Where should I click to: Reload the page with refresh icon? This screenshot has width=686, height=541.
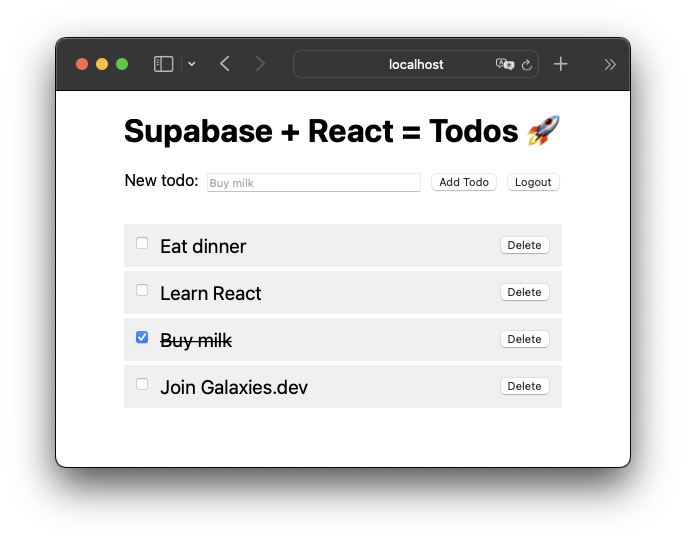[526, 64]
